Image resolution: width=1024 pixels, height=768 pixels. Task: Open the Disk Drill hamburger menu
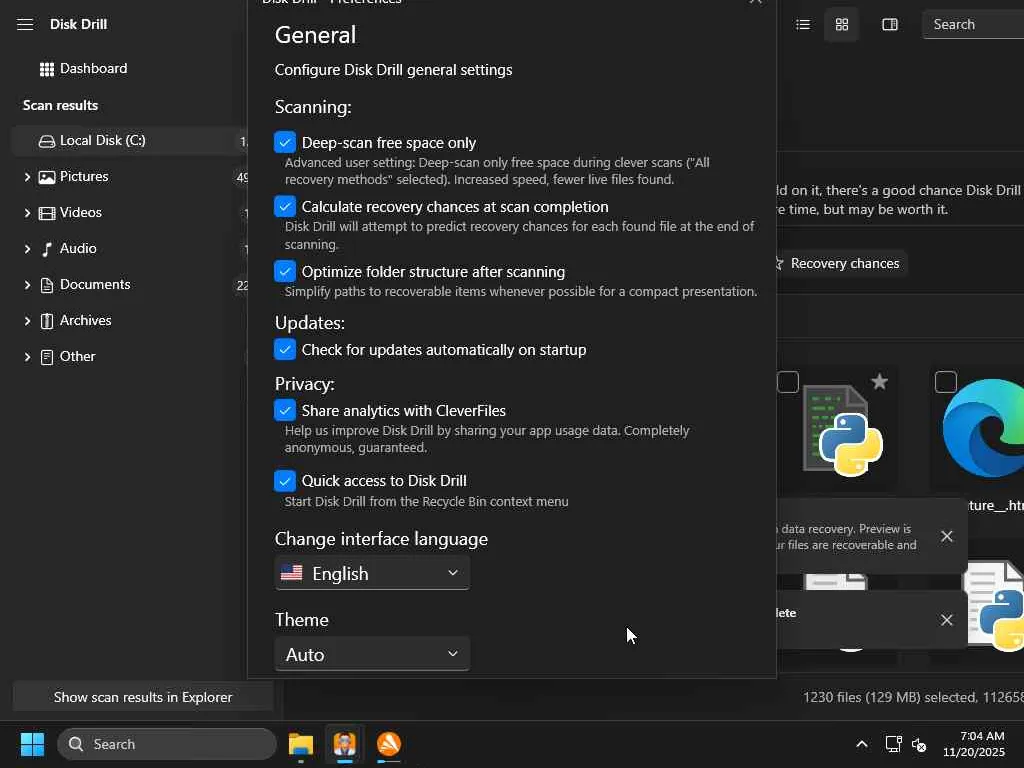(25, 25)
